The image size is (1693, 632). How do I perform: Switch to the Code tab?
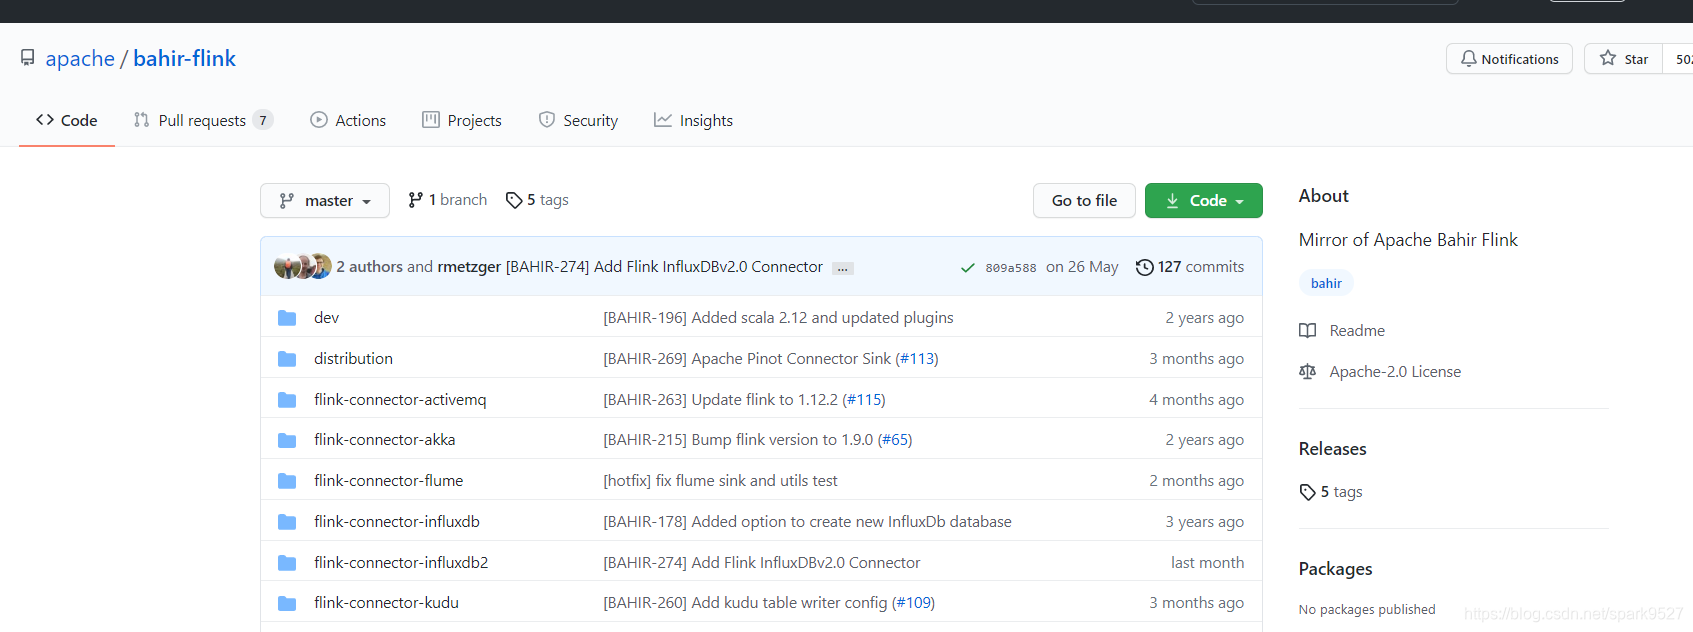click(67, 120)
